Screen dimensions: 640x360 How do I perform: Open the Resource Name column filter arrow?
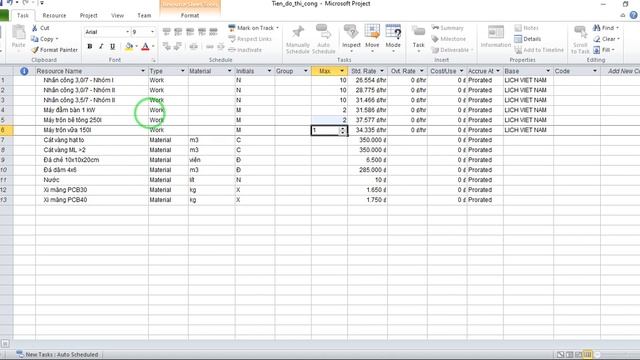pos(143,71)
